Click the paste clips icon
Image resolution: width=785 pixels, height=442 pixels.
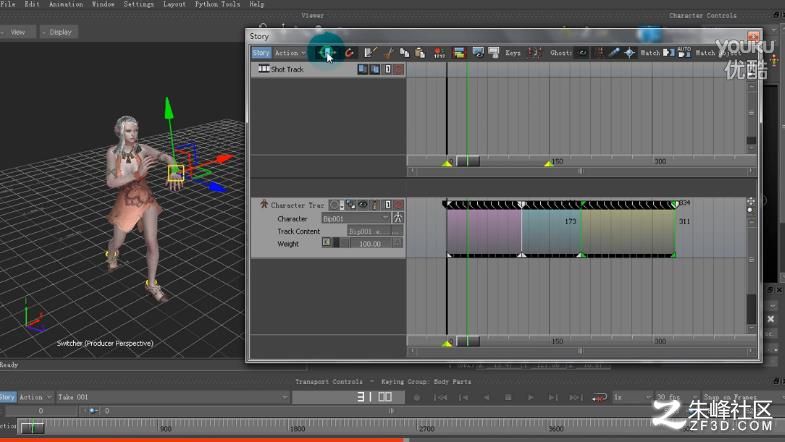point(420,53)
